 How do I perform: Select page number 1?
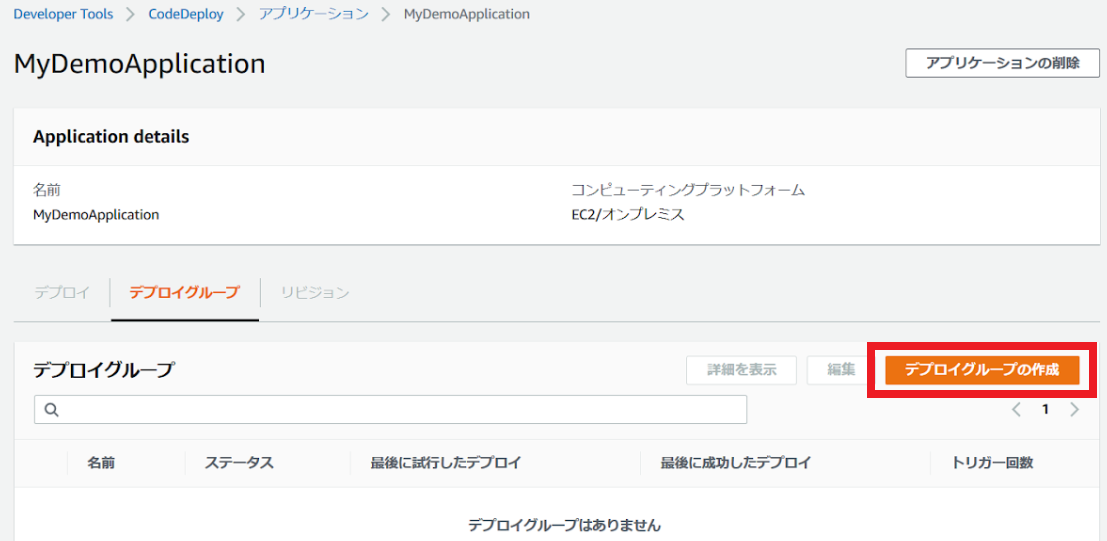pos(1046,410)
